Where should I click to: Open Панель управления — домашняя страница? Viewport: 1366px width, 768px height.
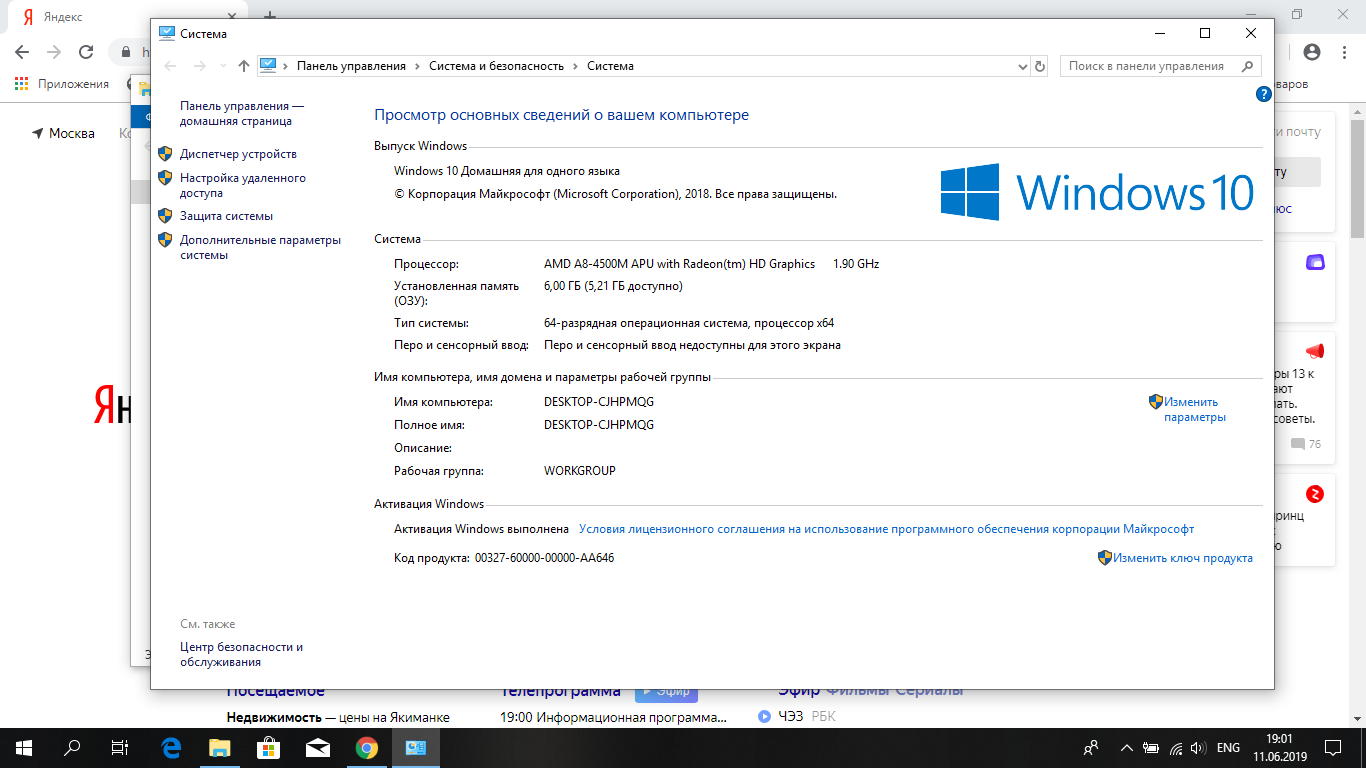pyautogui.click(x=242, y=113)
